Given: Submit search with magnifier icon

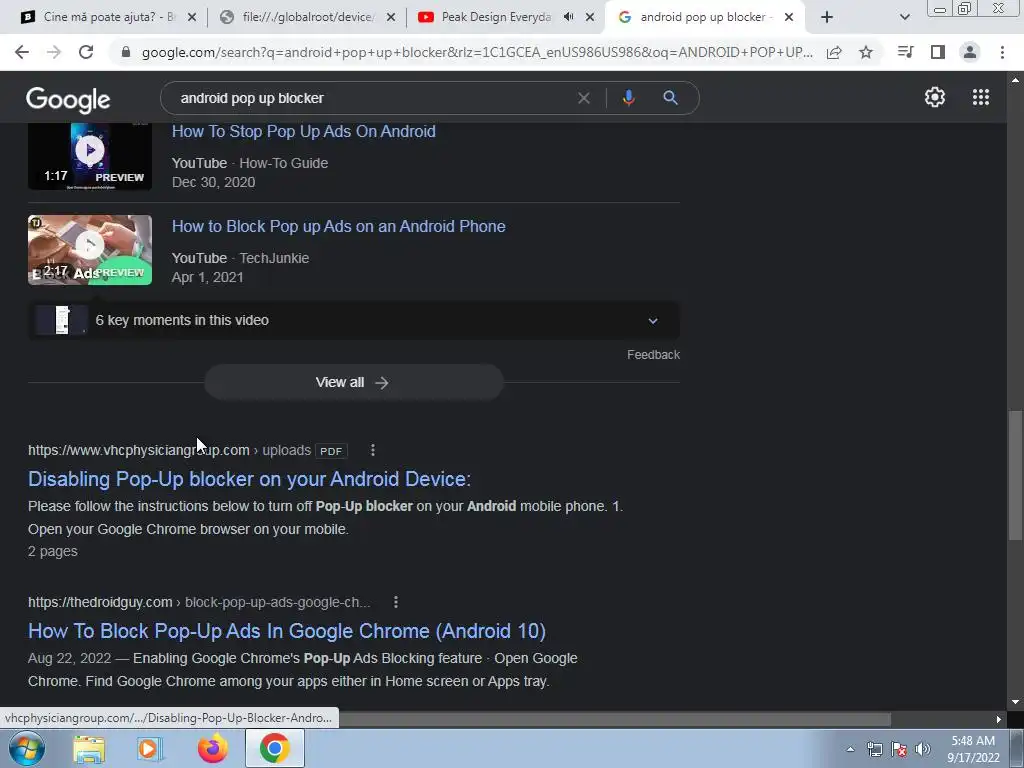Looking at the screenshot, I should click(x=670, y=98).
